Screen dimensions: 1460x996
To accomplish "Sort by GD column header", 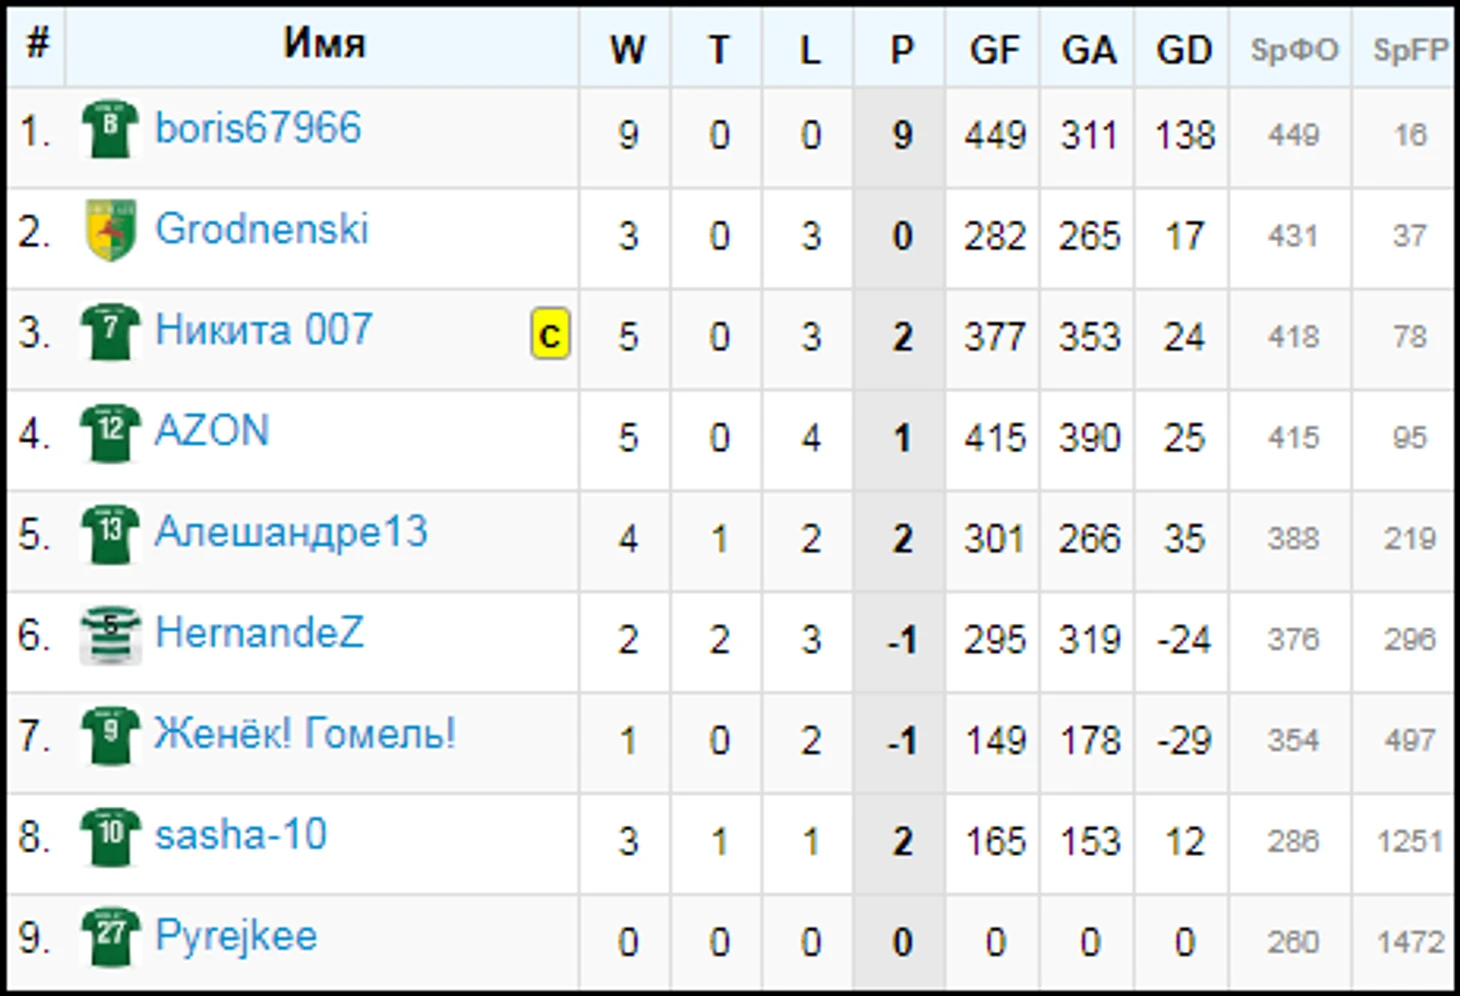I will click(1184, 50).
